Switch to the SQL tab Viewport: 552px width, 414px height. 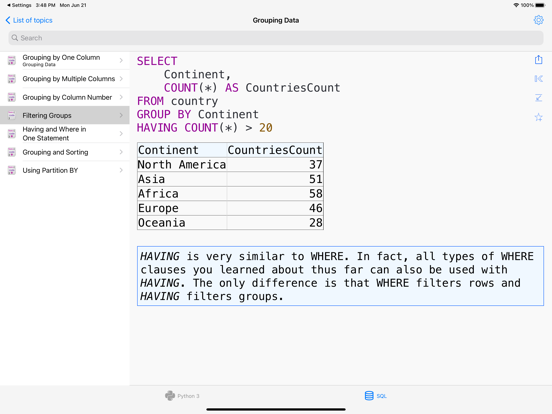376,396
